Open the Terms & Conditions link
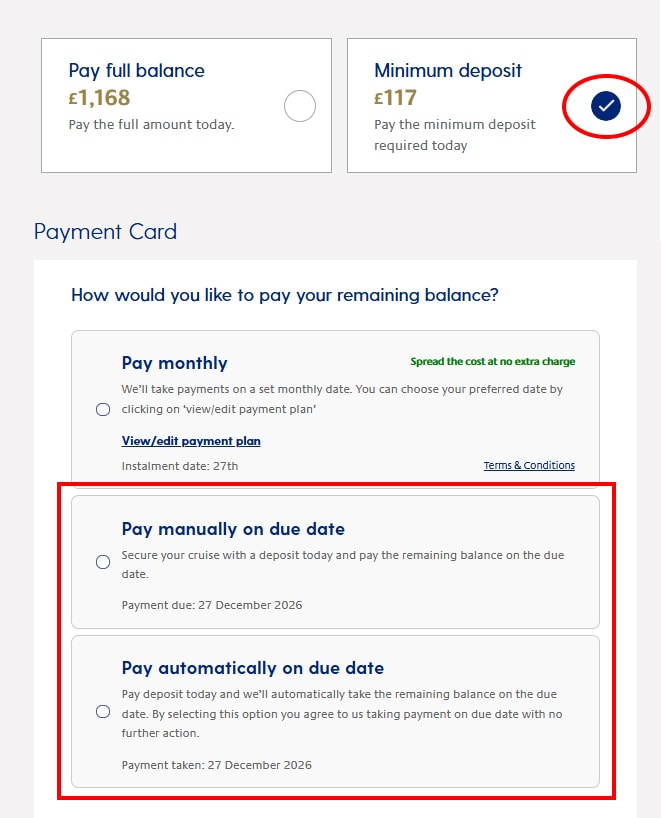 tap(529, 465)
